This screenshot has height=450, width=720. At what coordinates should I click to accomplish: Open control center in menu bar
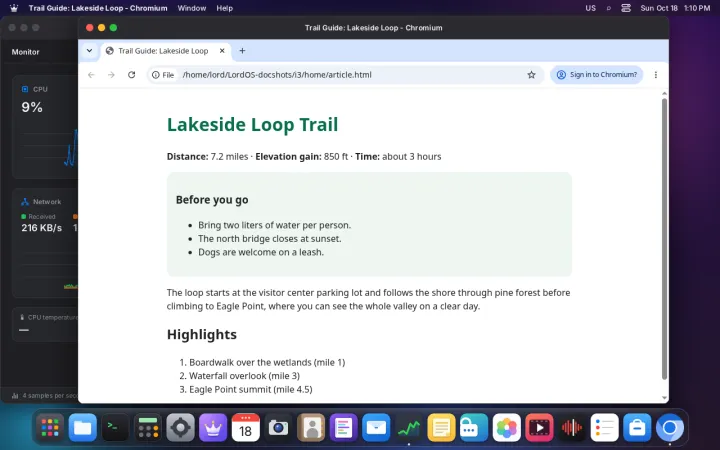(x=626, y=8)
